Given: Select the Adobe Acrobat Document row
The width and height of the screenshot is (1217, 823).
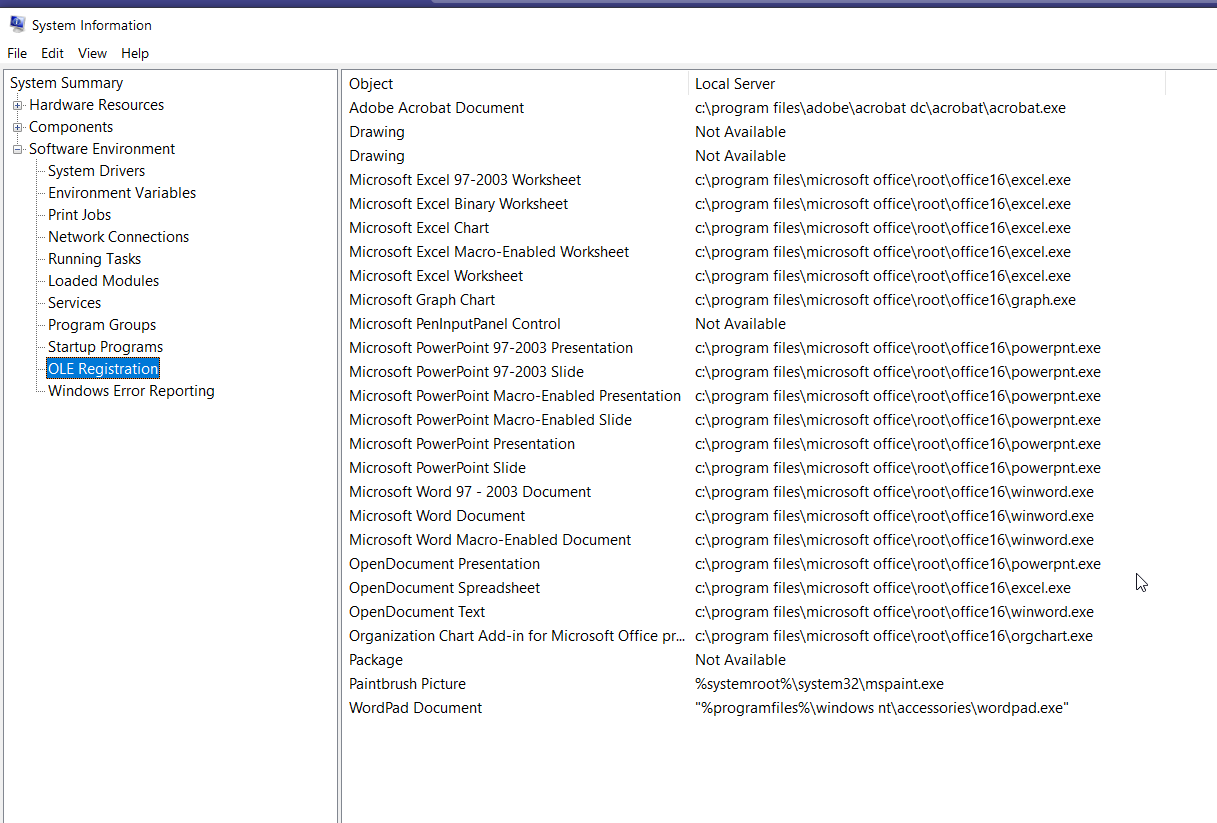Looking at the screenshot, I should click(436, 108).
